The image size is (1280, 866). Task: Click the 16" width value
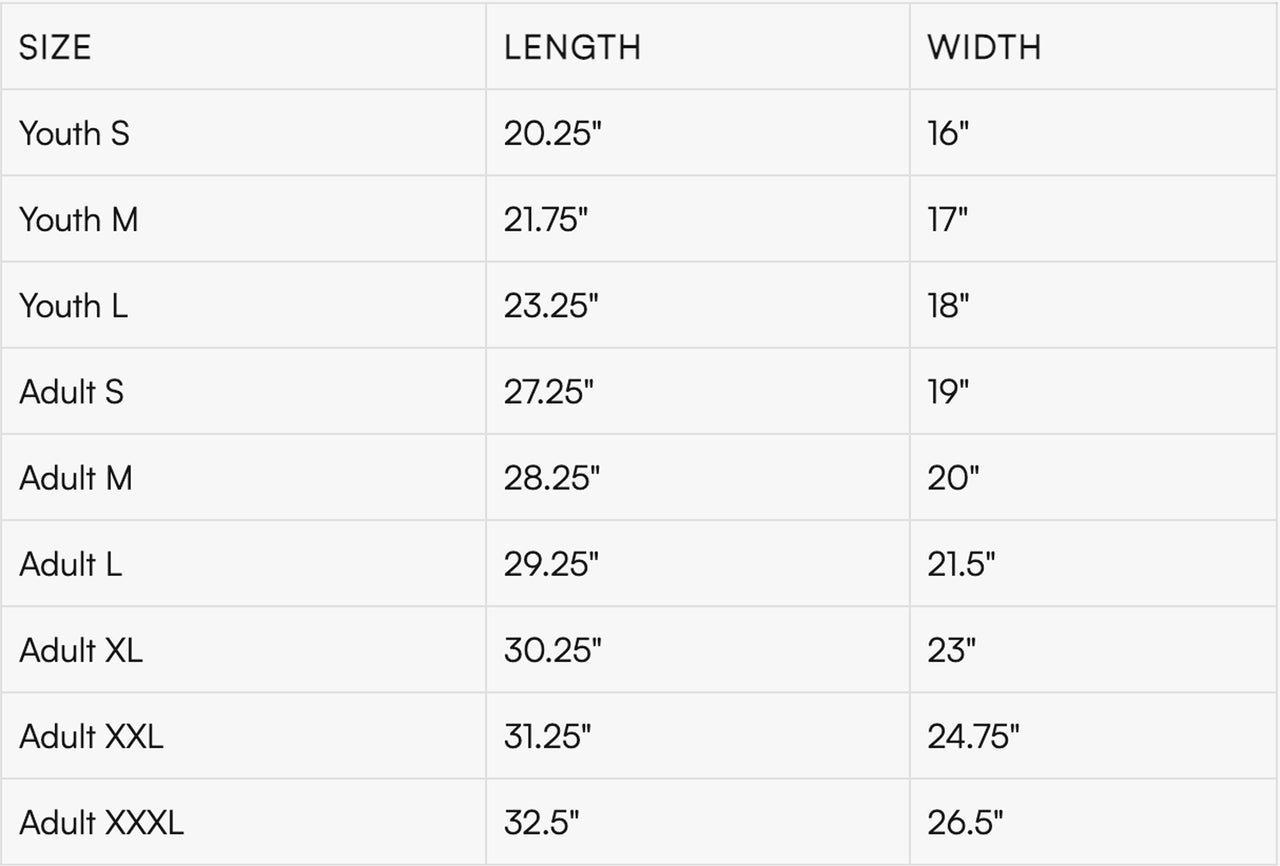point(948,133)
